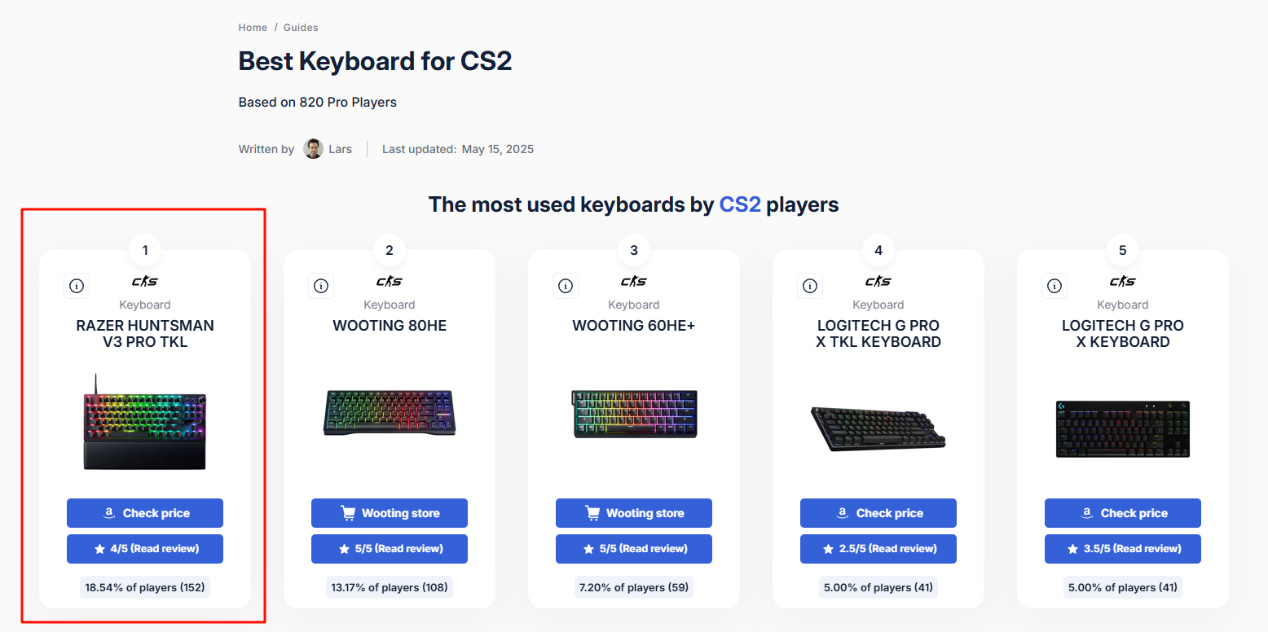This screenshot has width=1268, height=632.
Task: Click CS2 game logo on Wooting 60HE+ card
Action: 634,281
